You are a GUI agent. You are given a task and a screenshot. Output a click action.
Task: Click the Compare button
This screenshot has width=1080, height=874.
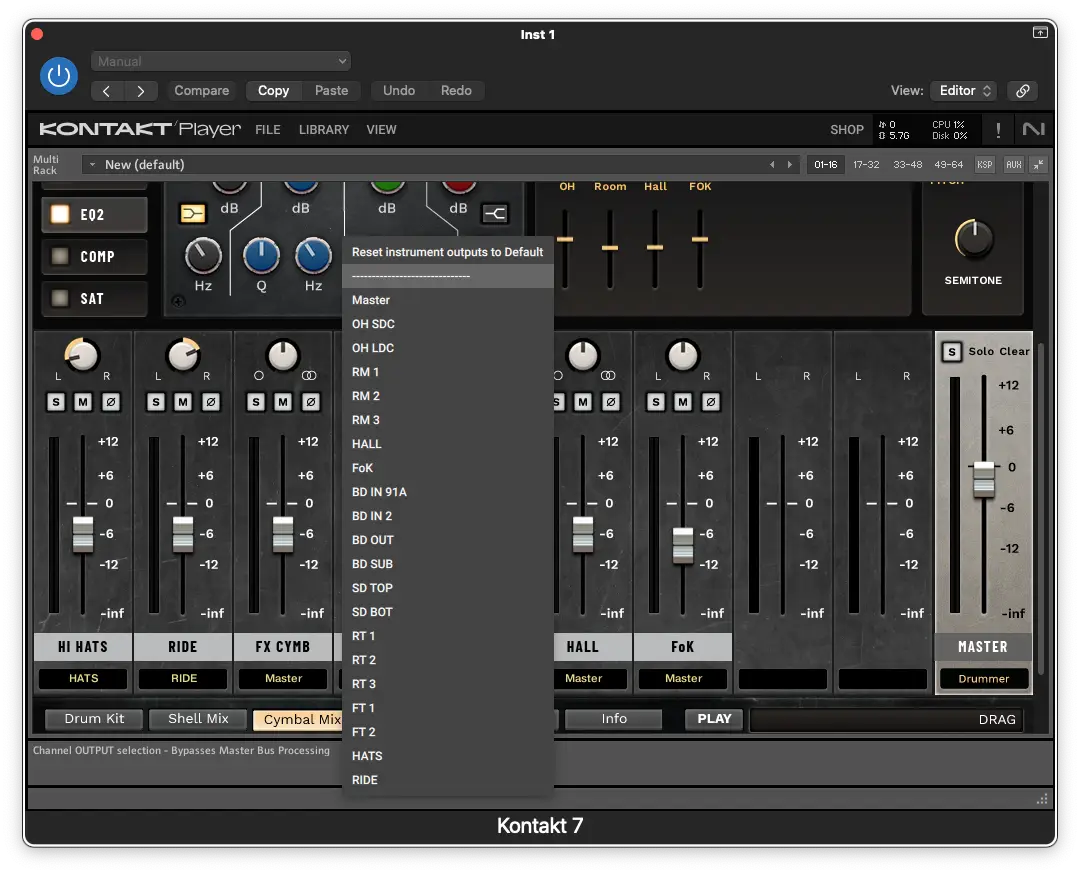point(201,91)
